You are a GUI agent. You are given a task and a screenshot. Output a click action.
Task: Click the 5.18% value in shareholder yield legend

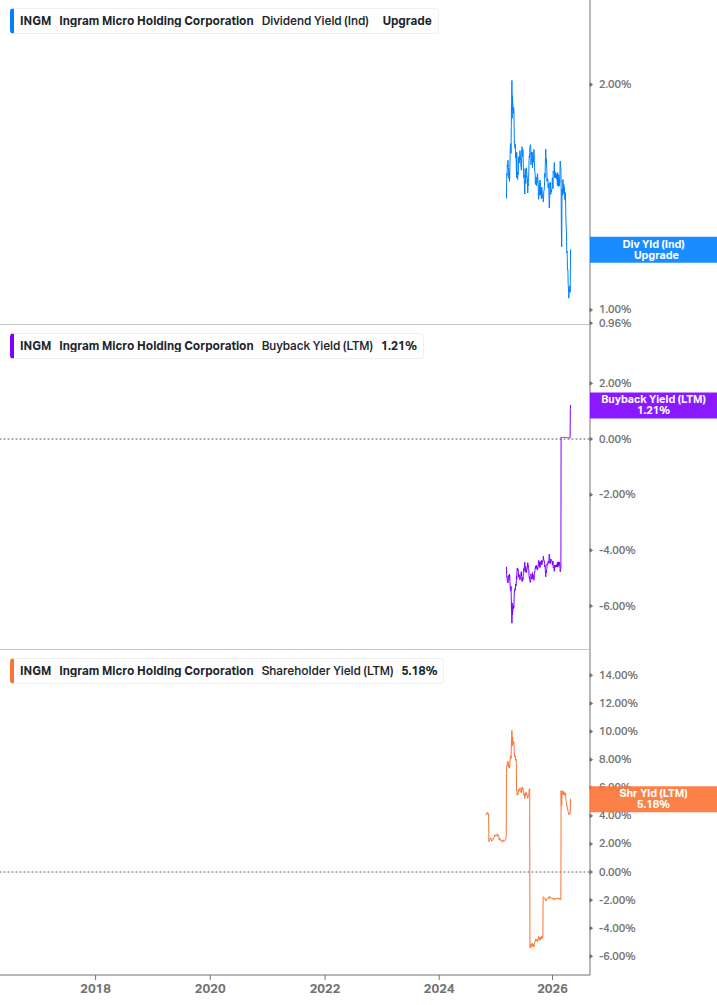(x=420, y=671)
